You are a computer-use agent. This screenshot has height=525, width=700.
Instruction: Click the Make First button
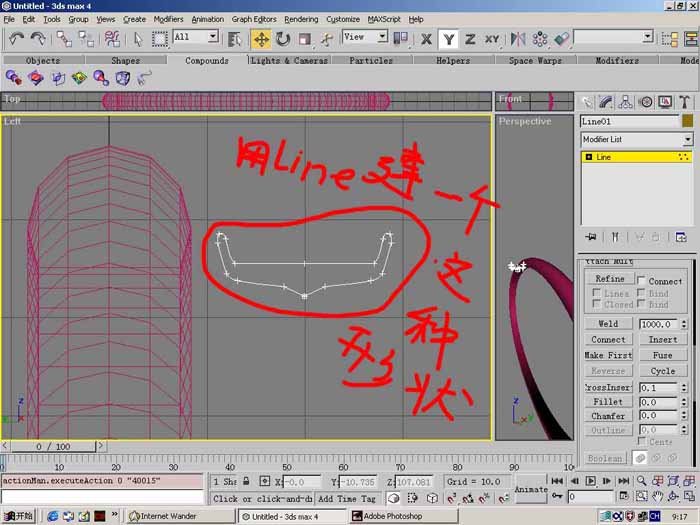tap(608, 355)
